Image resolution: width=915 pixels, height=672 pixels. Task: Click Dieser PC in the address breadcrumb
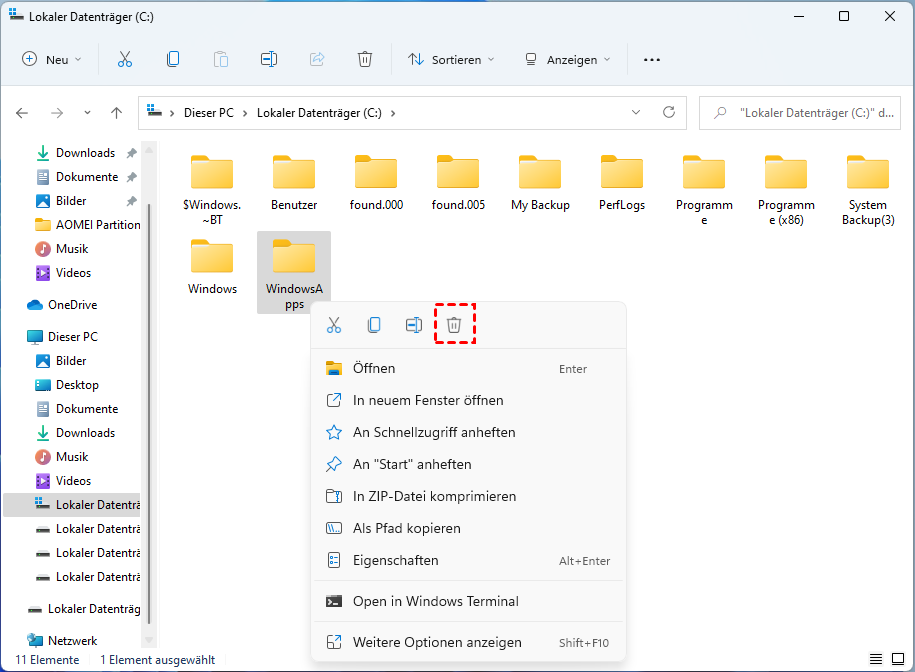click(x=209, y=113)
